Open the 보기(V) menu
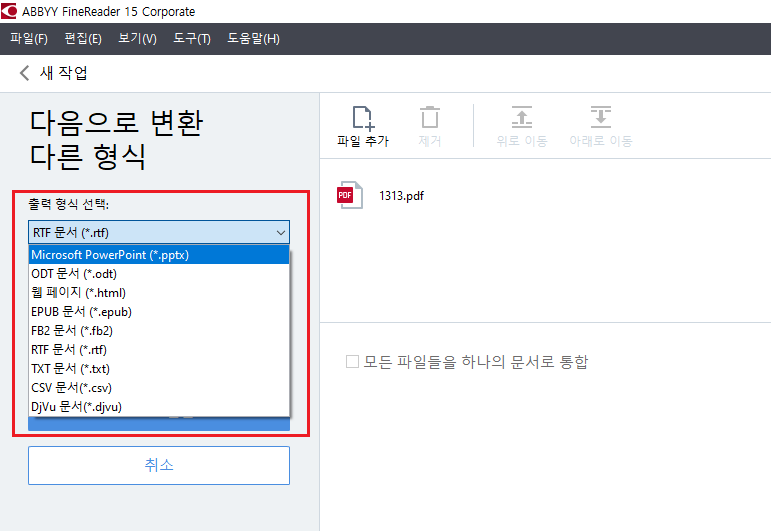 pos(138,38)
